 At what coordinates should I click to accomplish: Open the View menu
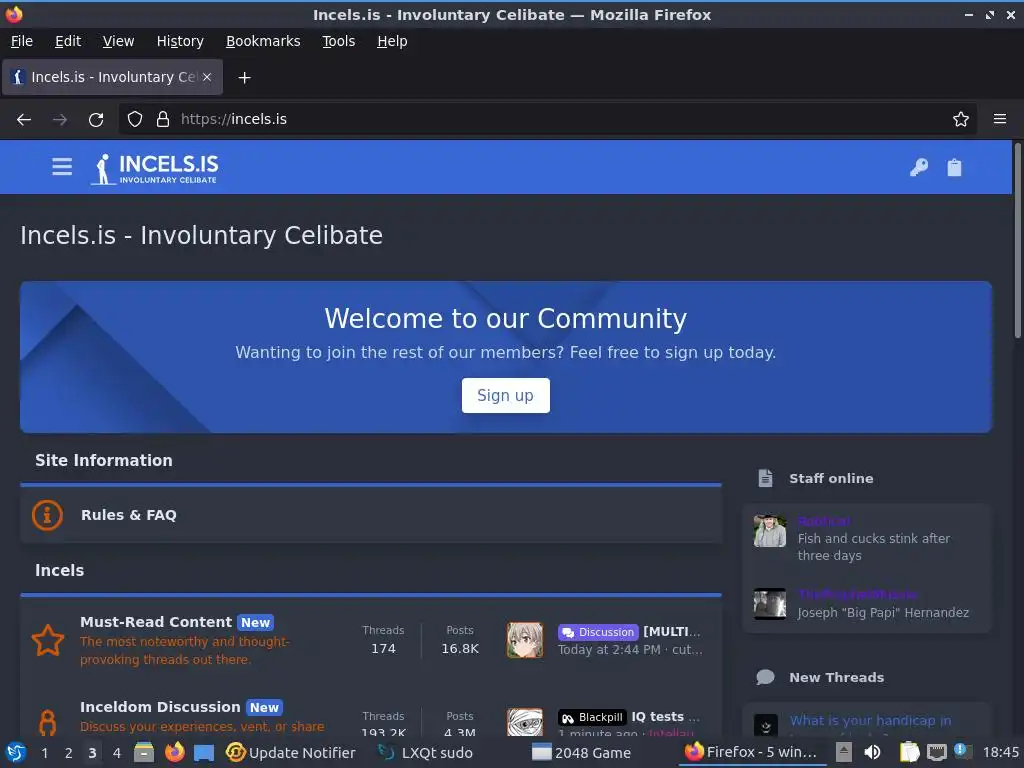tap(118, 41)
